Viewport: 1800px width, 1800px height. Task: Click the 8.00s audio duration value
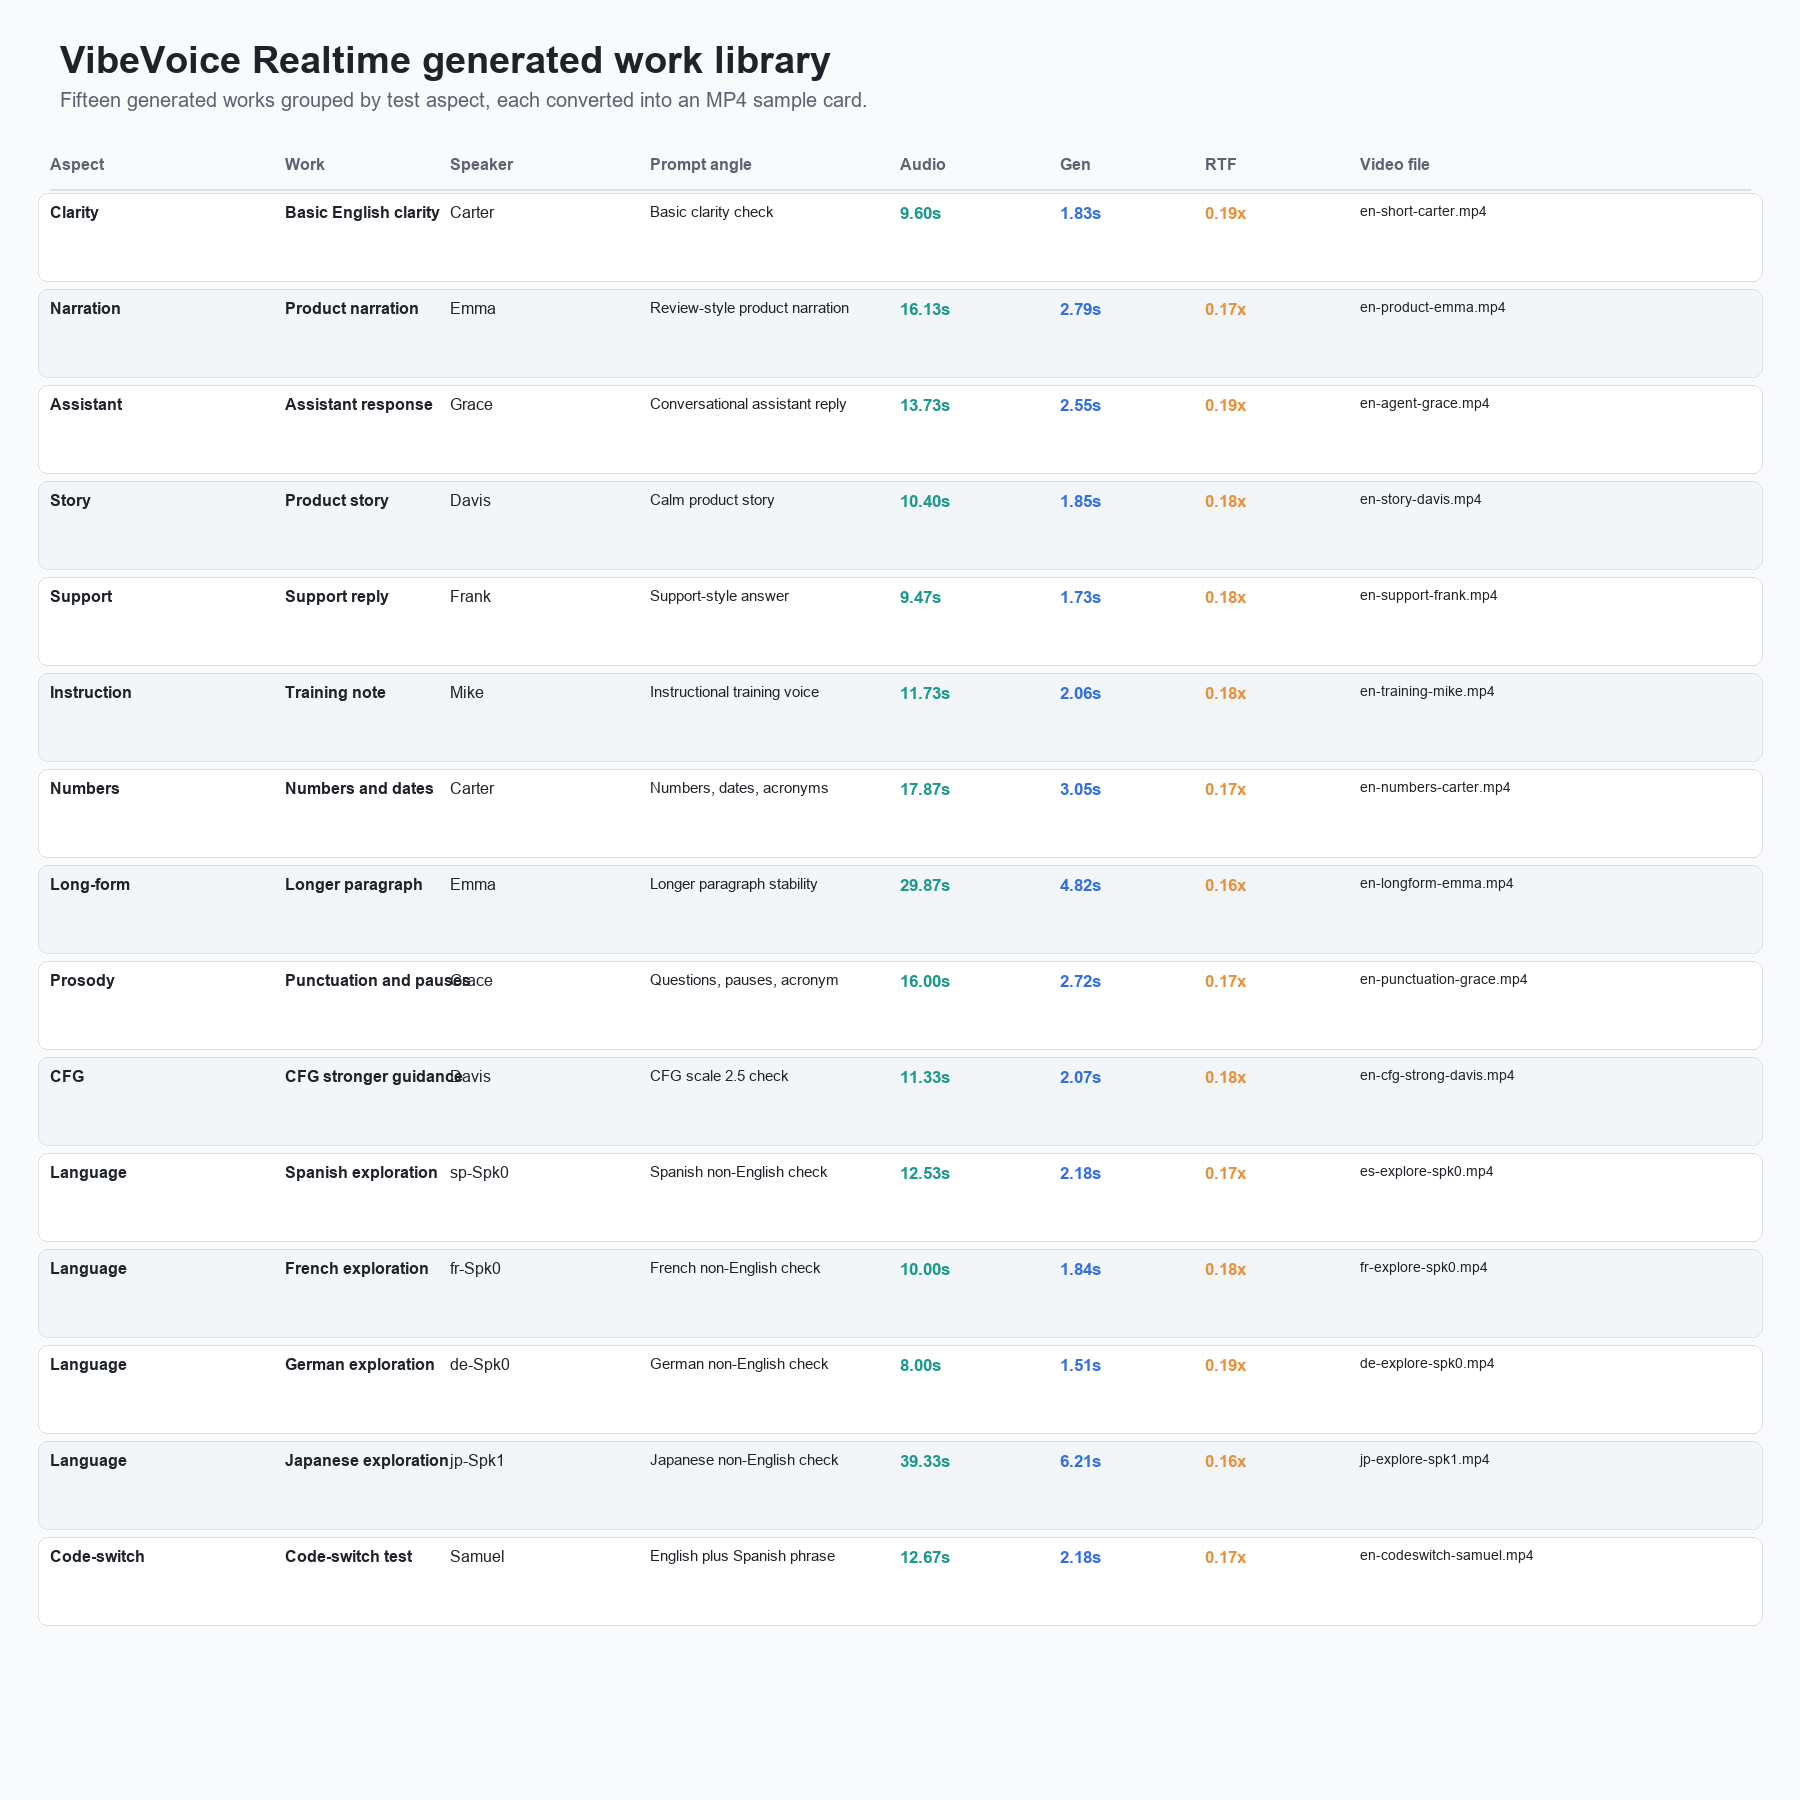pyautogui.click(x=920, y=1366)
